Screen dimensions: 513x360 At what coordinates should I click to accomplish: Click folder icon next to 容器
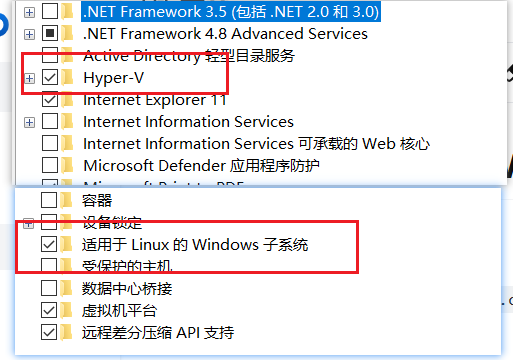tap(67, 200)
